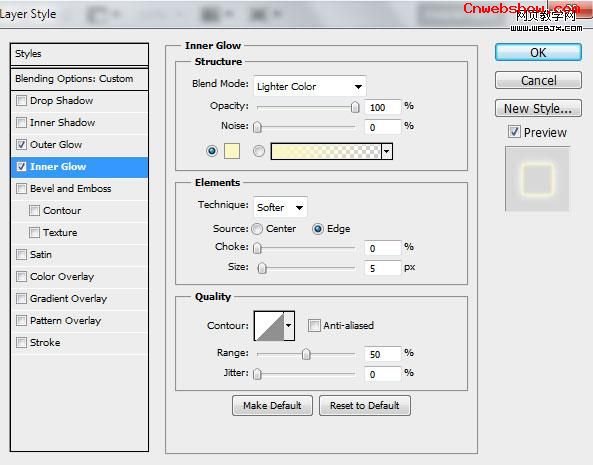593x465 pixels.
Task: Toggle the Preview checkbox
Action: point(514,132)
